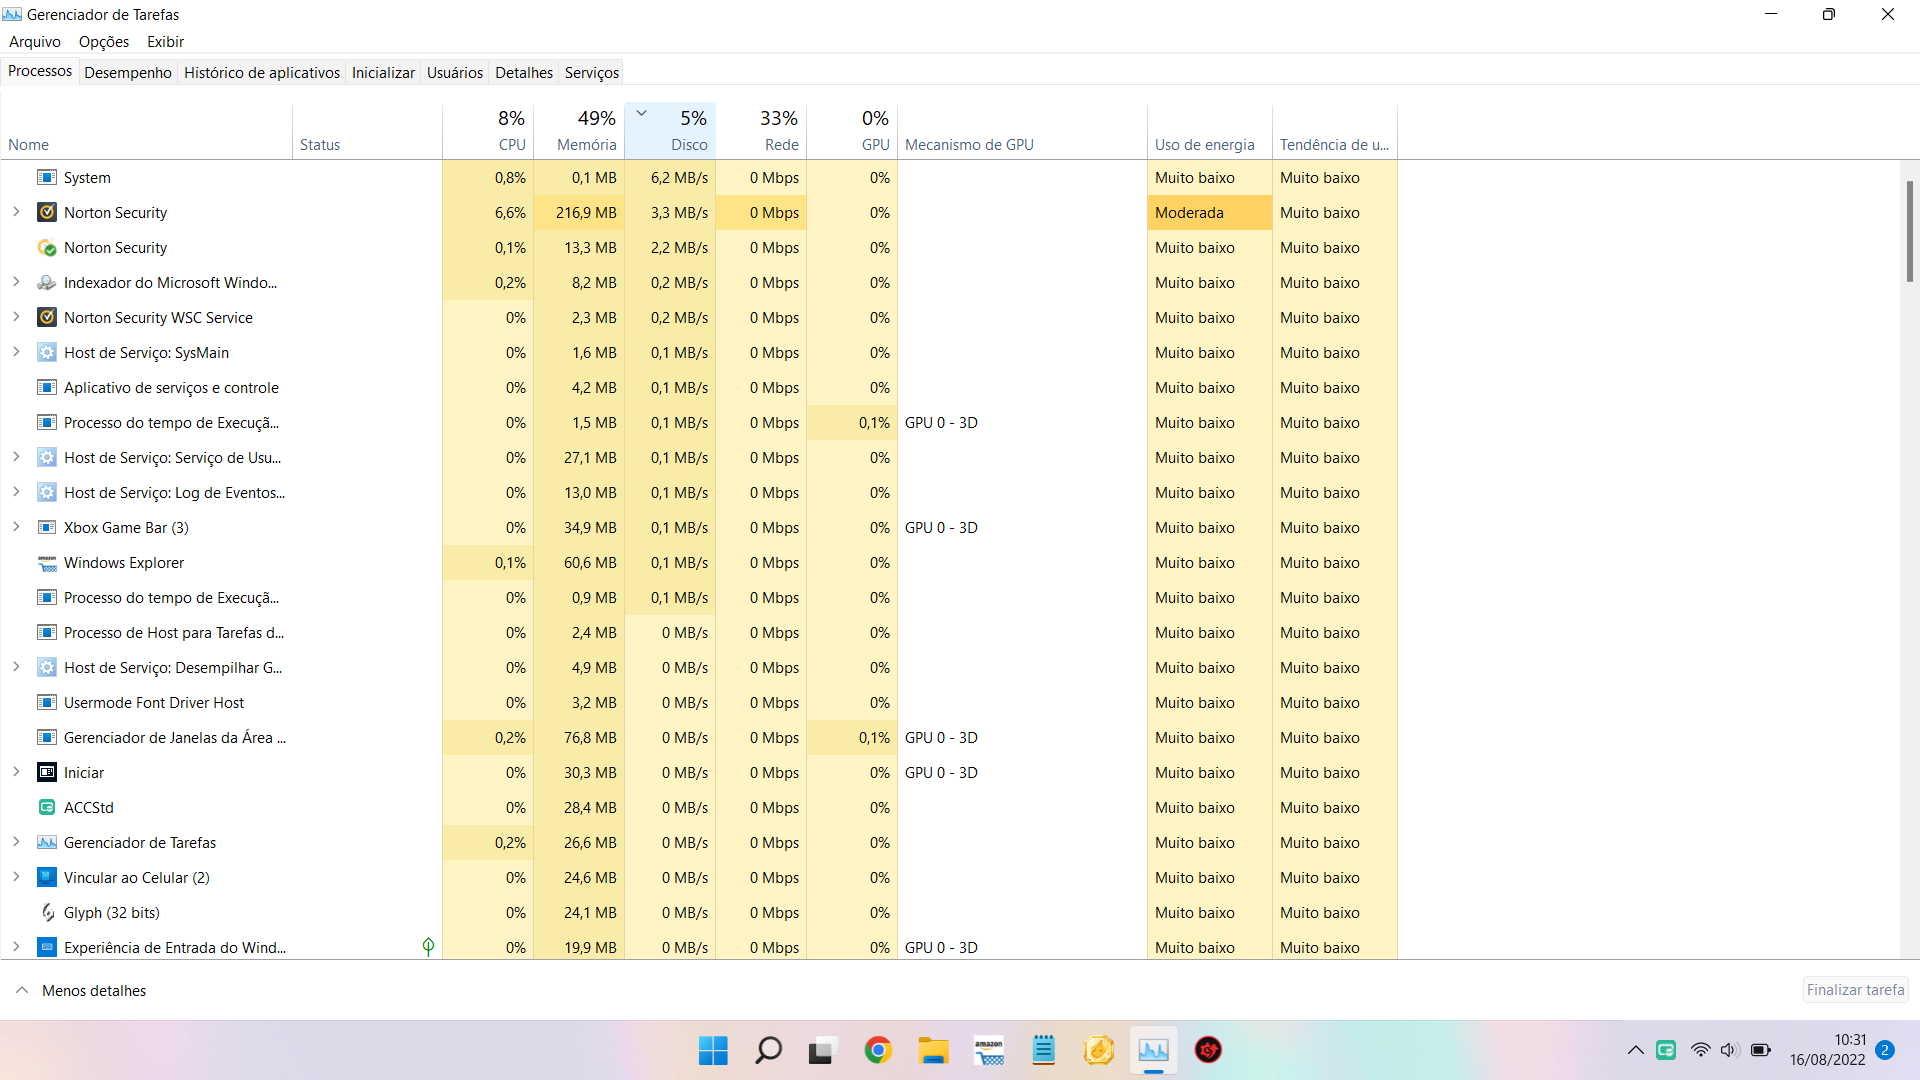Expand Indexador do Microsoft Windows group

point(16,282)
